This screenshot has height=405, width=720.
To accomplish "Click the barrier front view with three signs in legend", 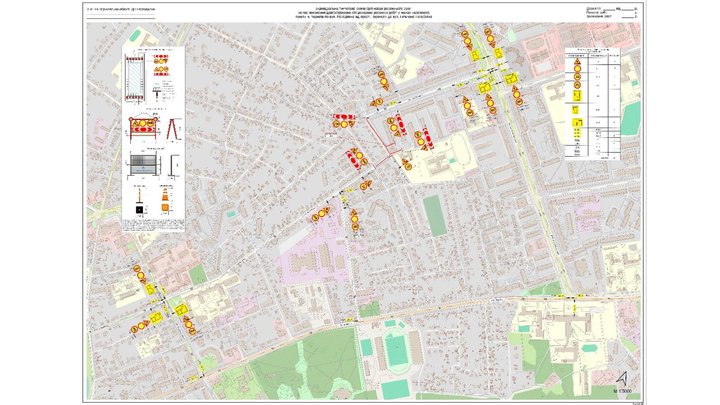I will pos(144,128).
